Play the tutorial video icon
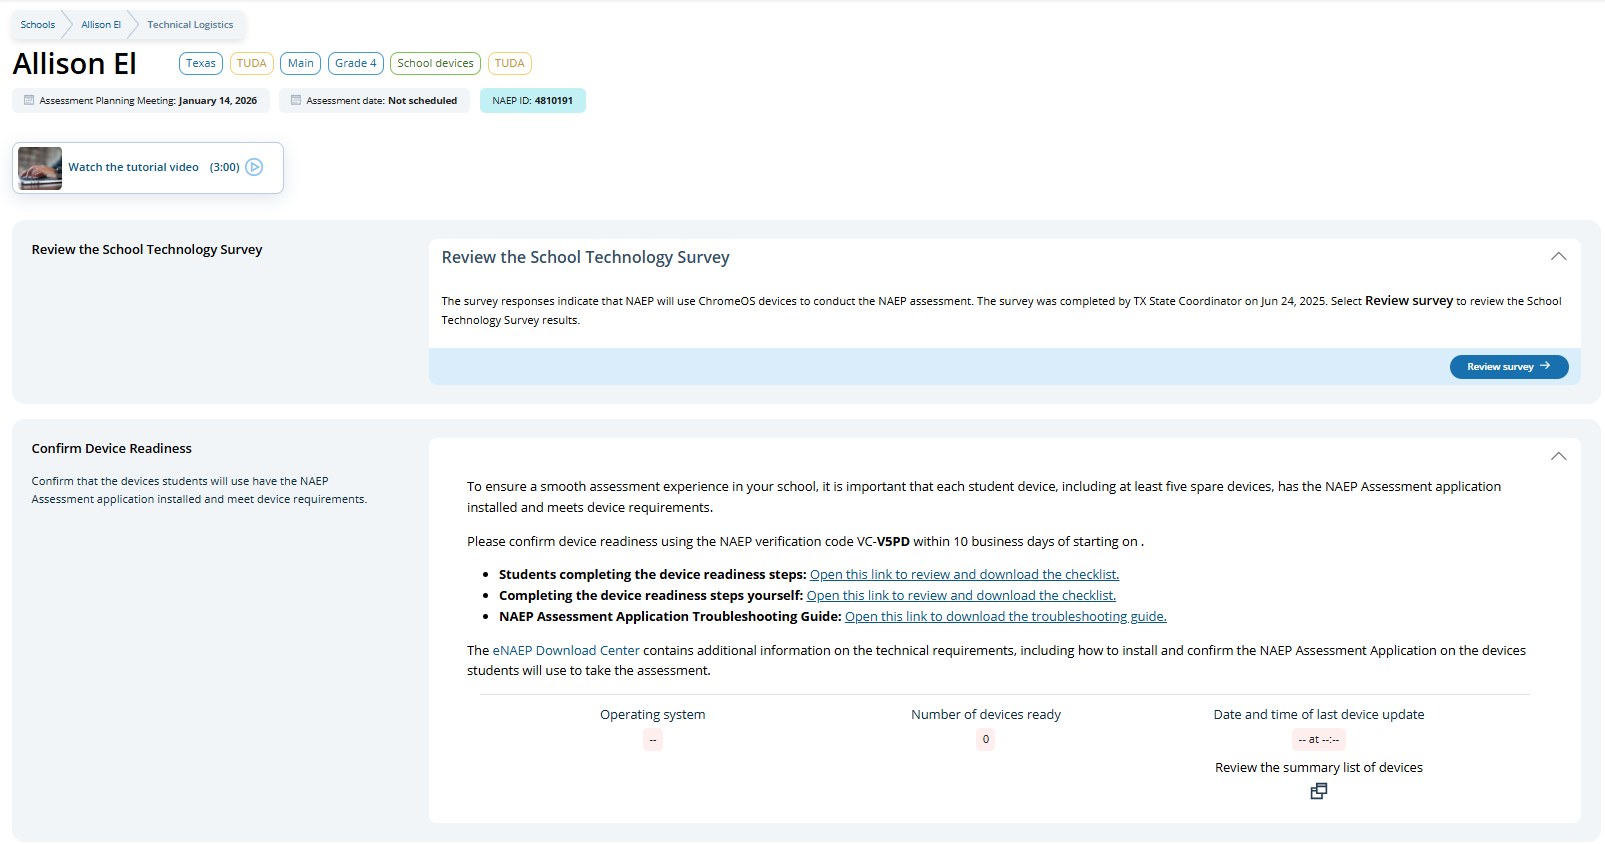This screenshot has width=1605, height=844. (255, 167)
